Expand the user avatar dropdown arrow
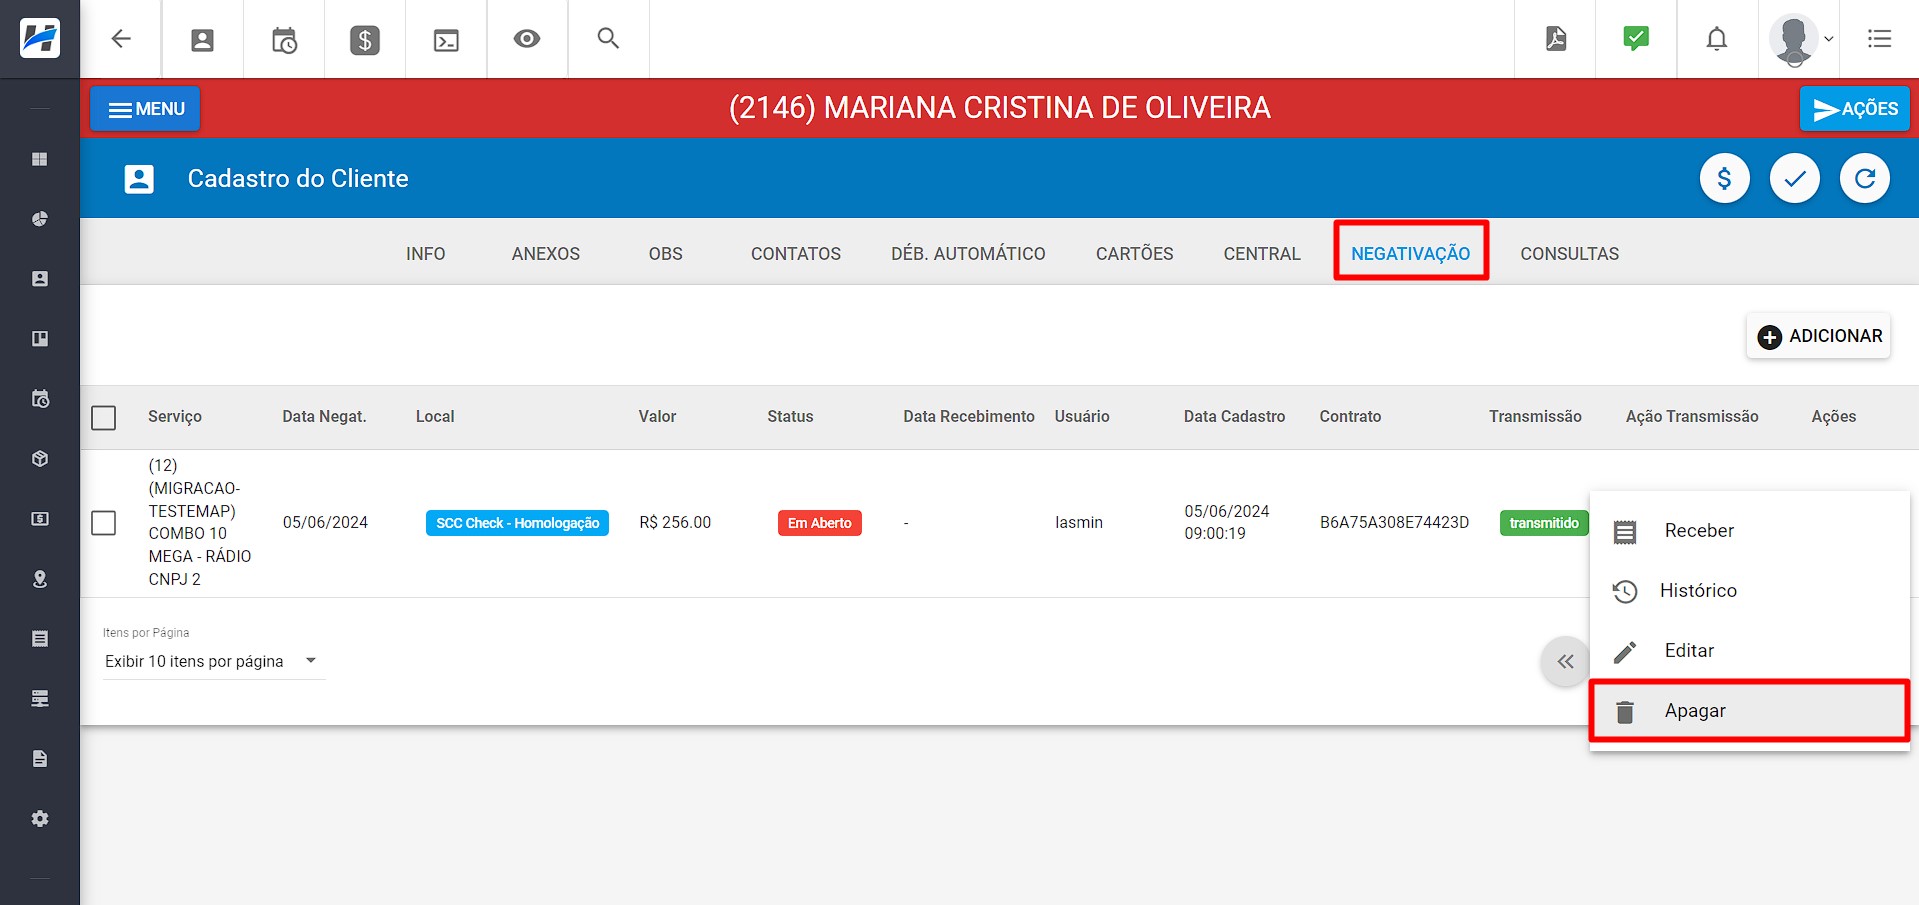This screenshot has height=905, width=1919. click(1828, 39)
